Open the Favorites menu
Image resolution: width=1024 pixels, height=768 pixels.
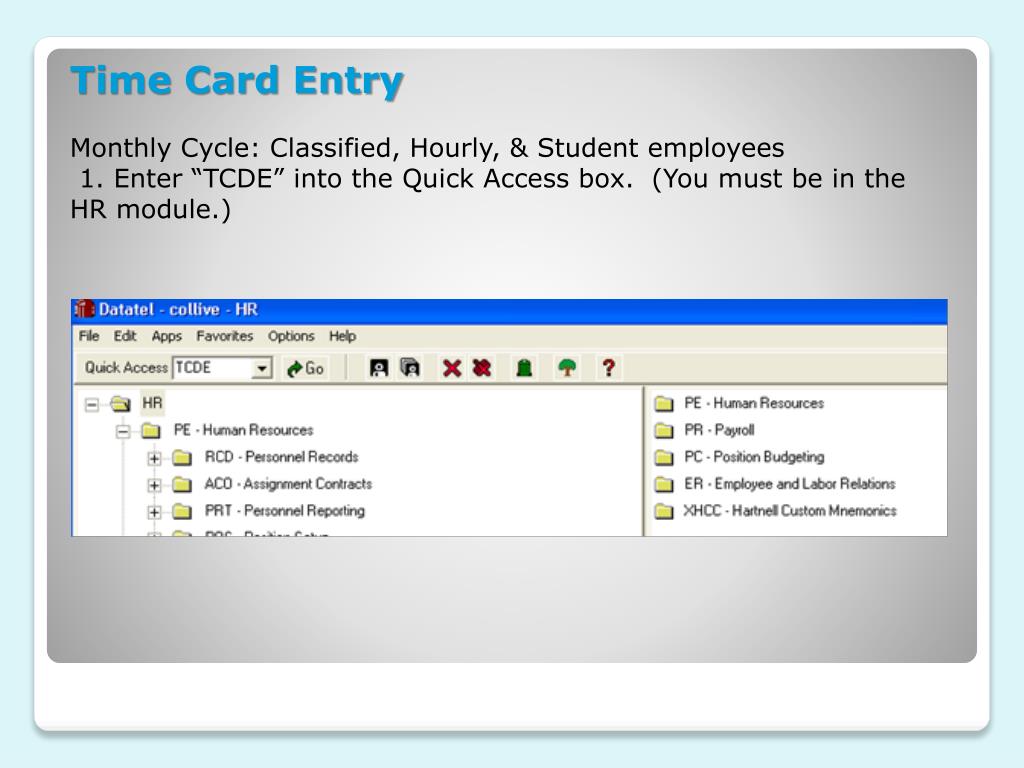(225, 336)
